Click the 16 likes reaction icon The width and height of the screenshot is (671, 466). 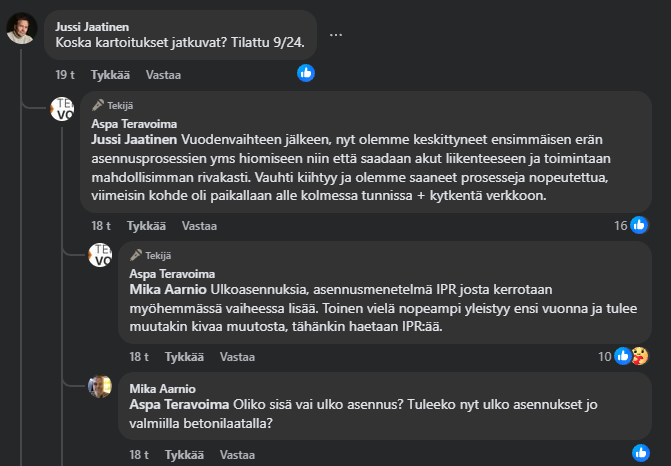tap(639, 225)
